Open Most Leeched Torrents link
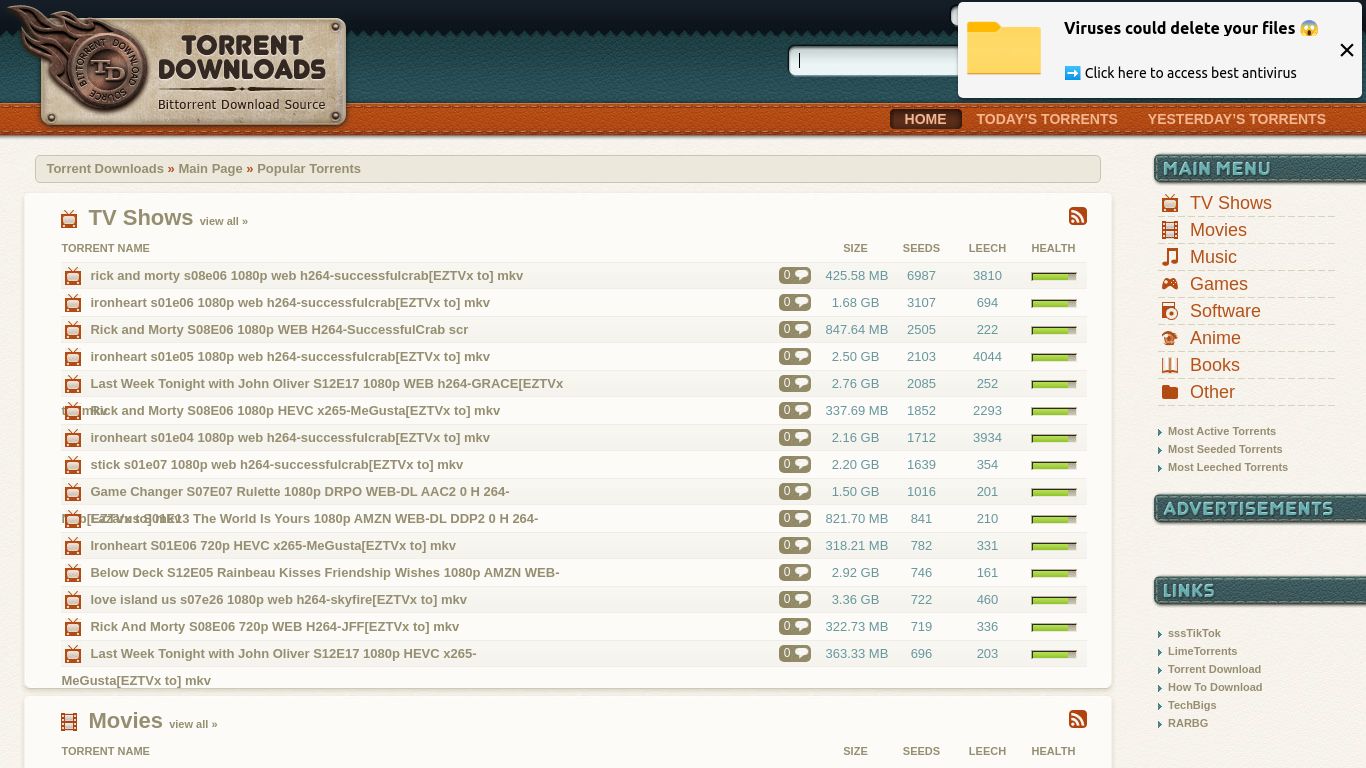Screen dimensions: 1366x768 coord(1228,468)
